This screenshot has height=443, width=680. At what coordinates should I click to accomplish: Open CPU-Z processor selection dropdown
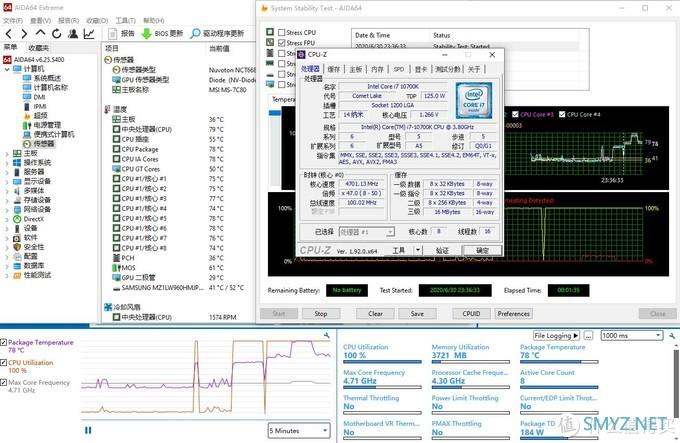click(366, 232)
